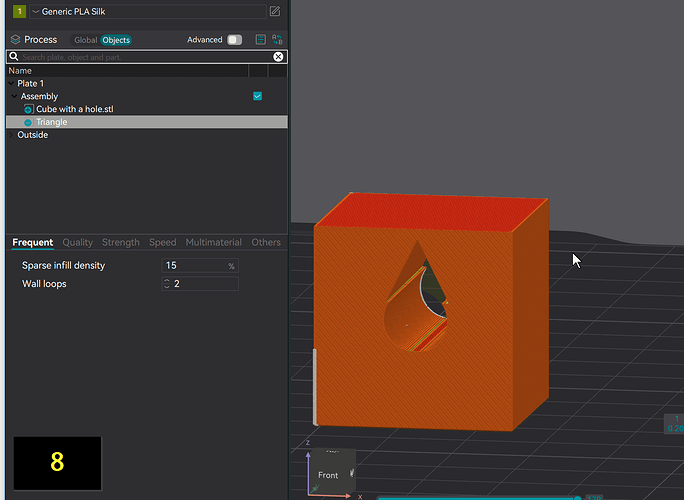Viewport: 684px width, 500px height.
Task: Click the compare presets icon
Action: (277, 40)
